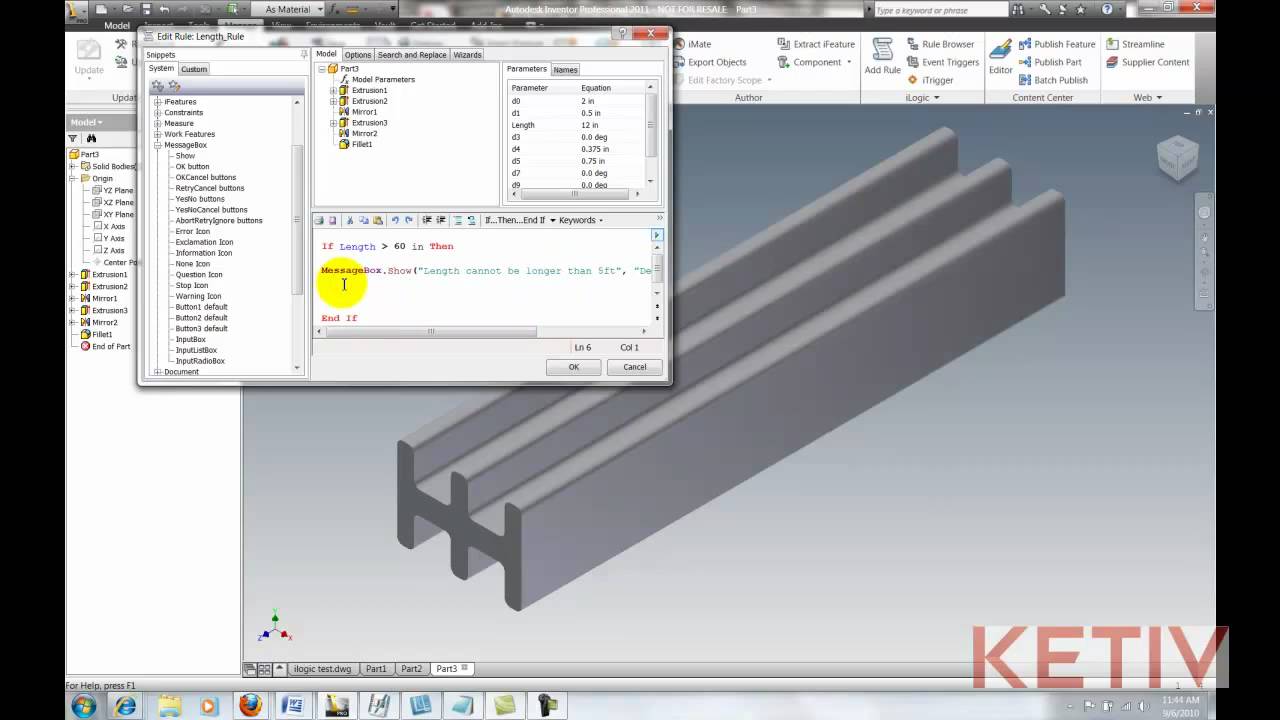This screenshot has width=1280, height=720.
Task: Click OK in the Edit Rule dialog
Action: (574, 367)
